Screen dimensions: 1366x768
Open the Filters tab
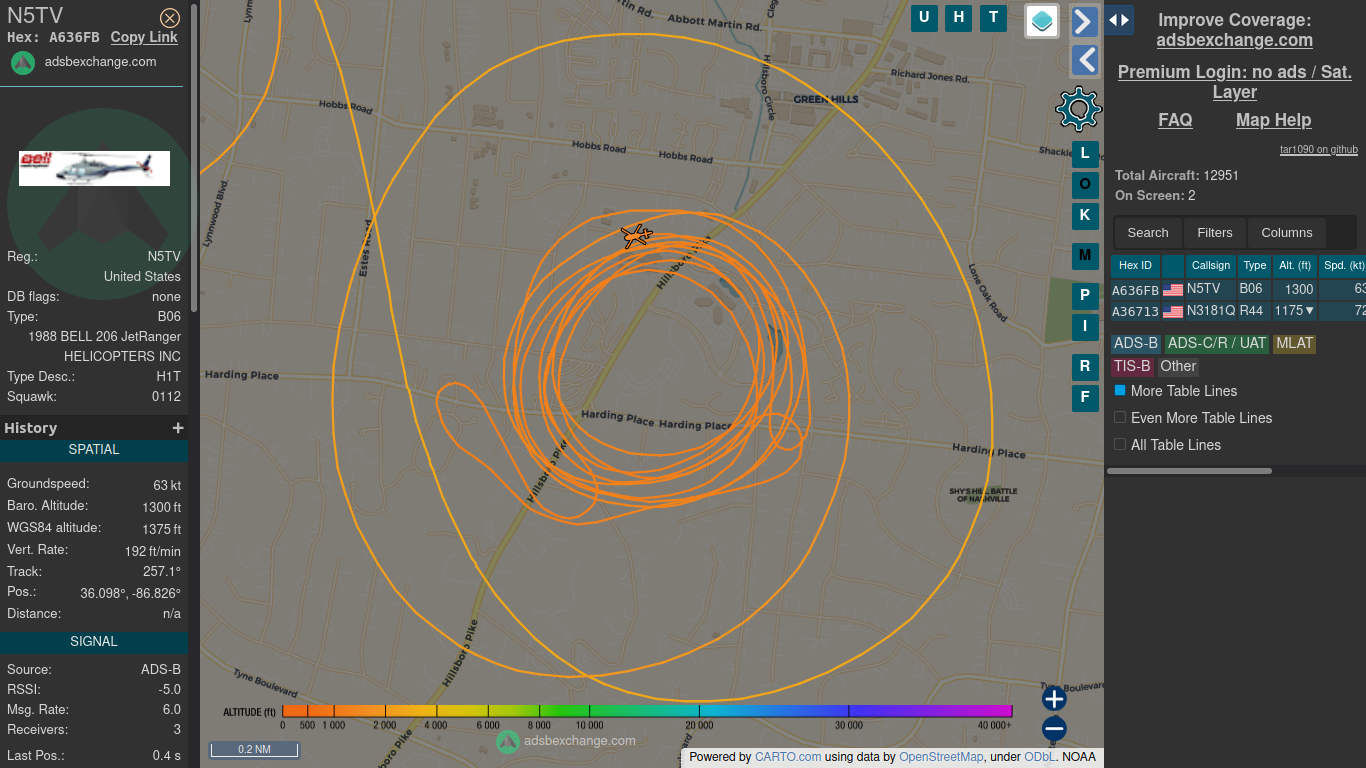point(1215,233)
